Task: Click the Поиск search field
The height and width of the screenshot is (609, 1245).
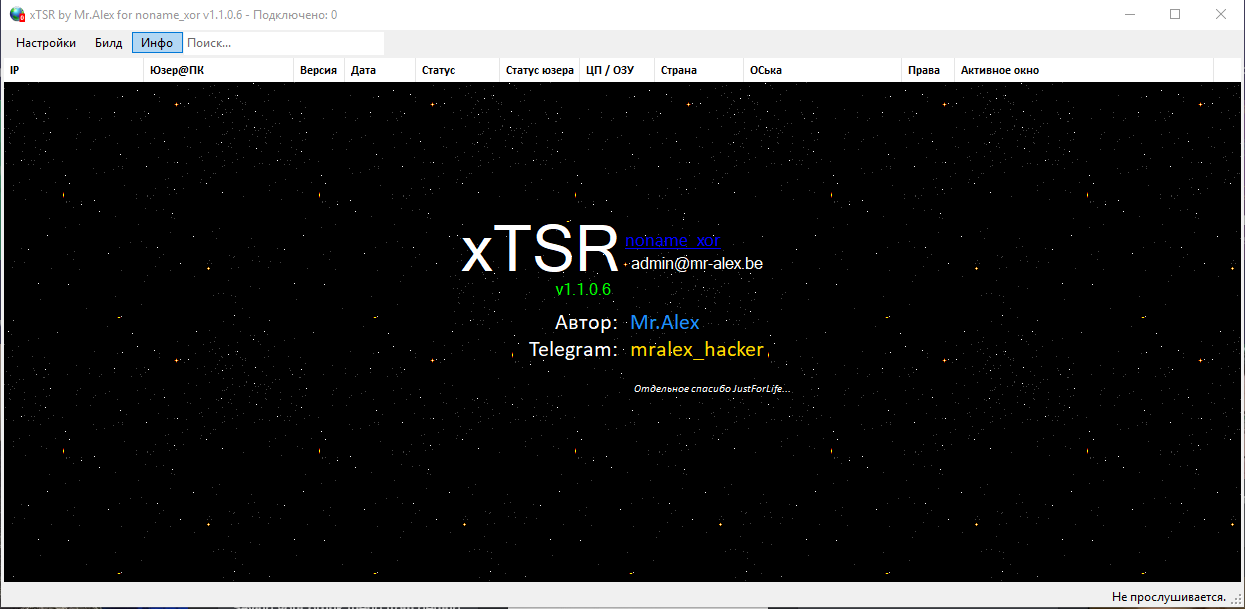Action: [x=283, y=43]
